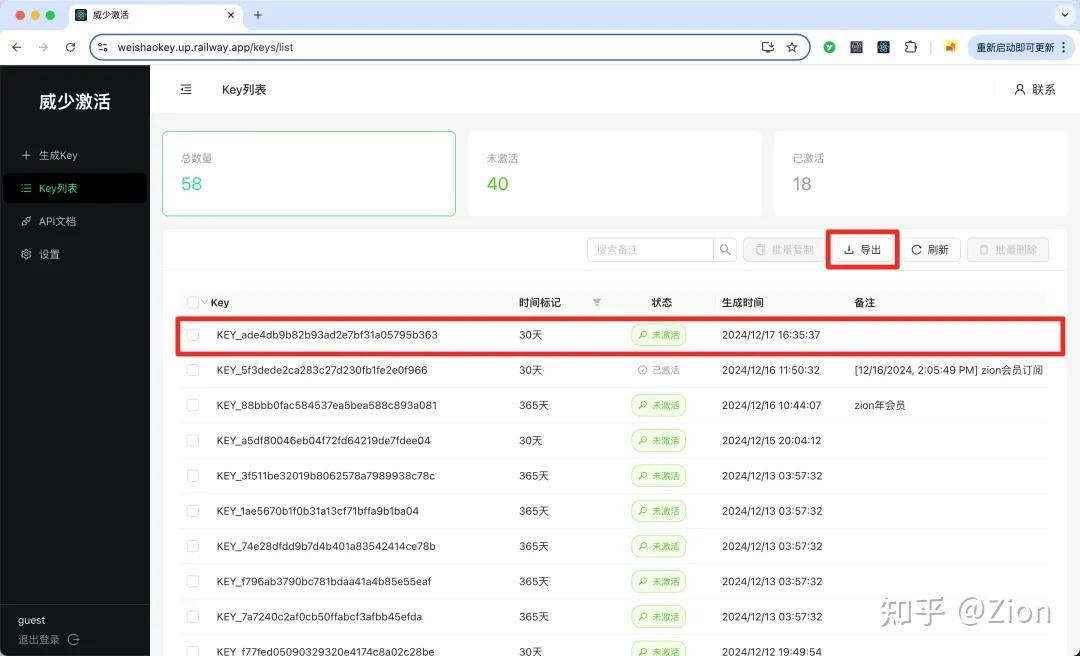This screenshot has height=656, width=1080.
Task: Click timestamp 2024/12/17 16:35:37
Action: [771, 335]
